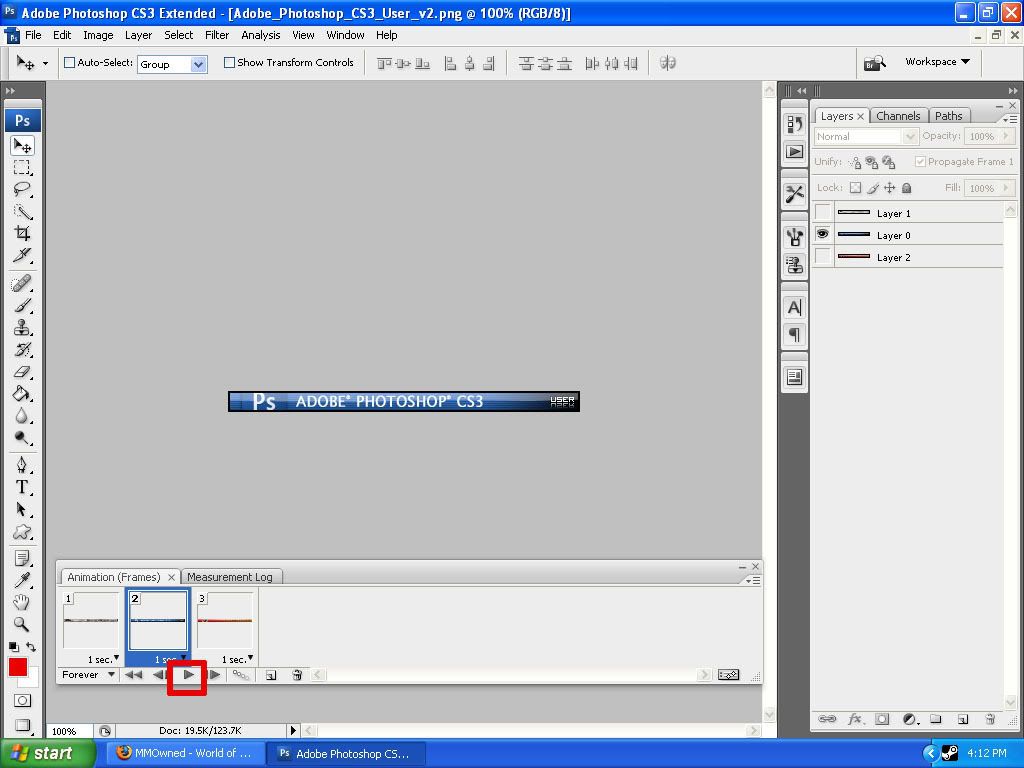Select the Path Selection tool

tap(22, 509)
